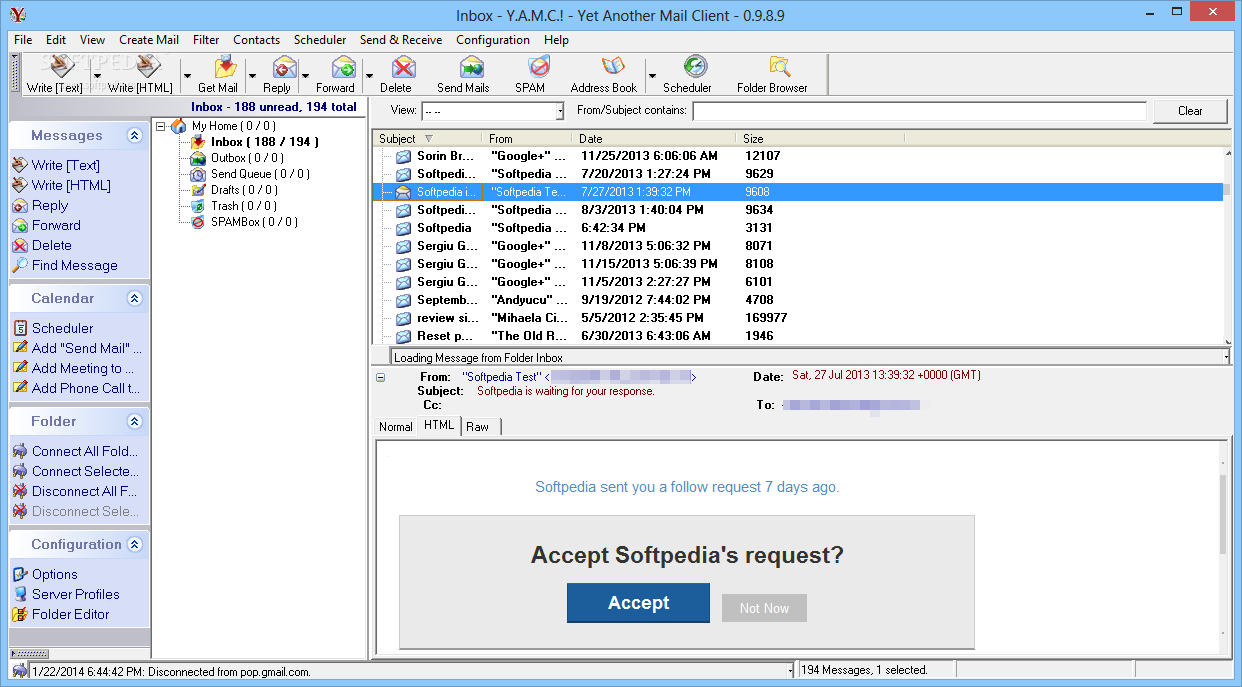This screenshot has height=687, width=1242.
Task: Click the From/Subject contains input field
Action: pos(919,111)
